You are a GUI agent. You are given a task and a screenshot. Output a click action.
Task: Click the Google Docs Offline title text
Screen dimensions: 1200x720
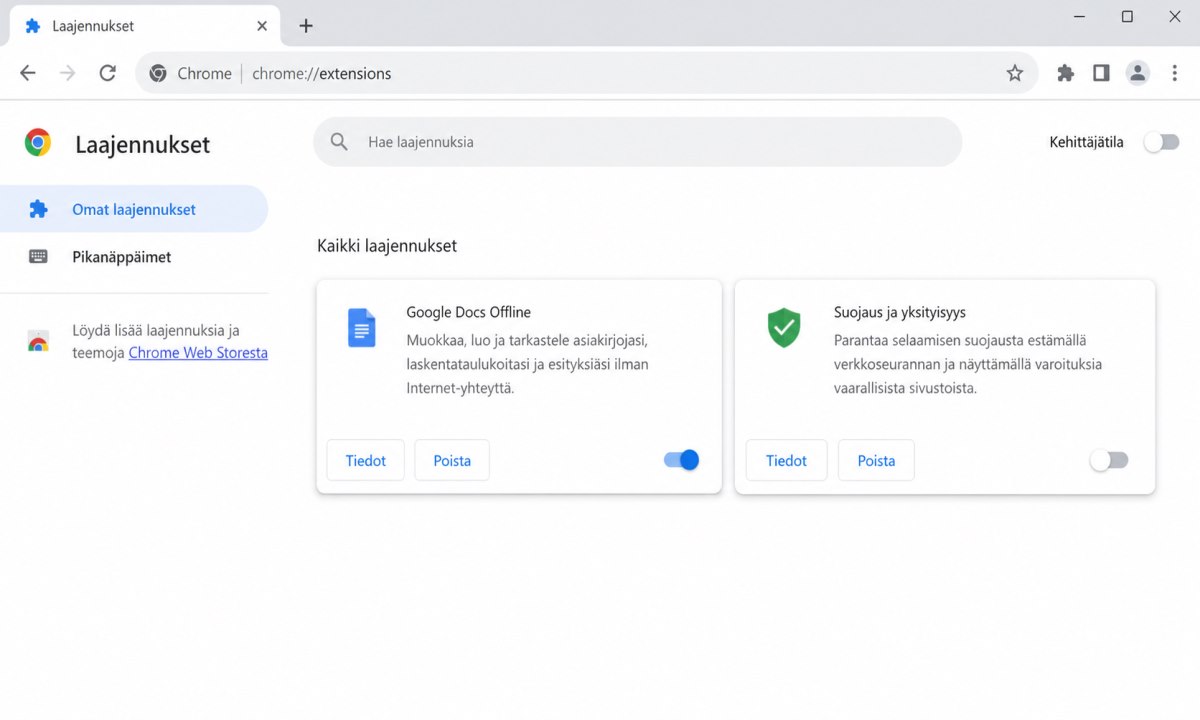pyautogui.click(x=468, y=312)
